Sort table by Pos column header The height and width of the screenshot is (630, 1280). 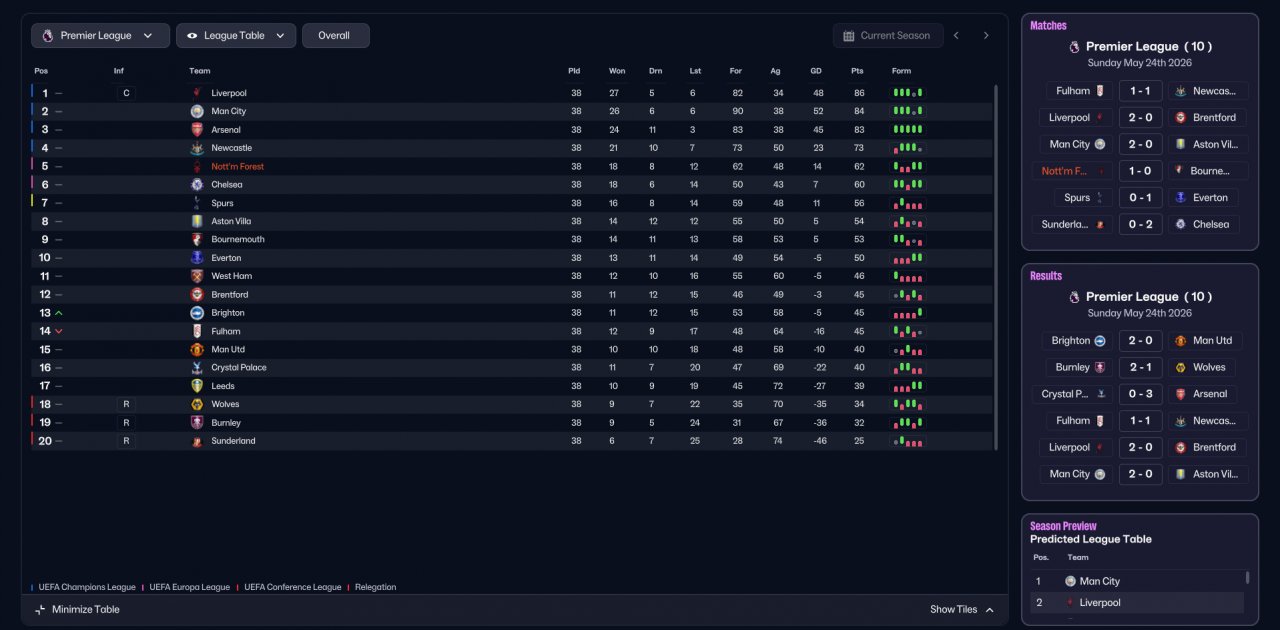click(41, 71)
